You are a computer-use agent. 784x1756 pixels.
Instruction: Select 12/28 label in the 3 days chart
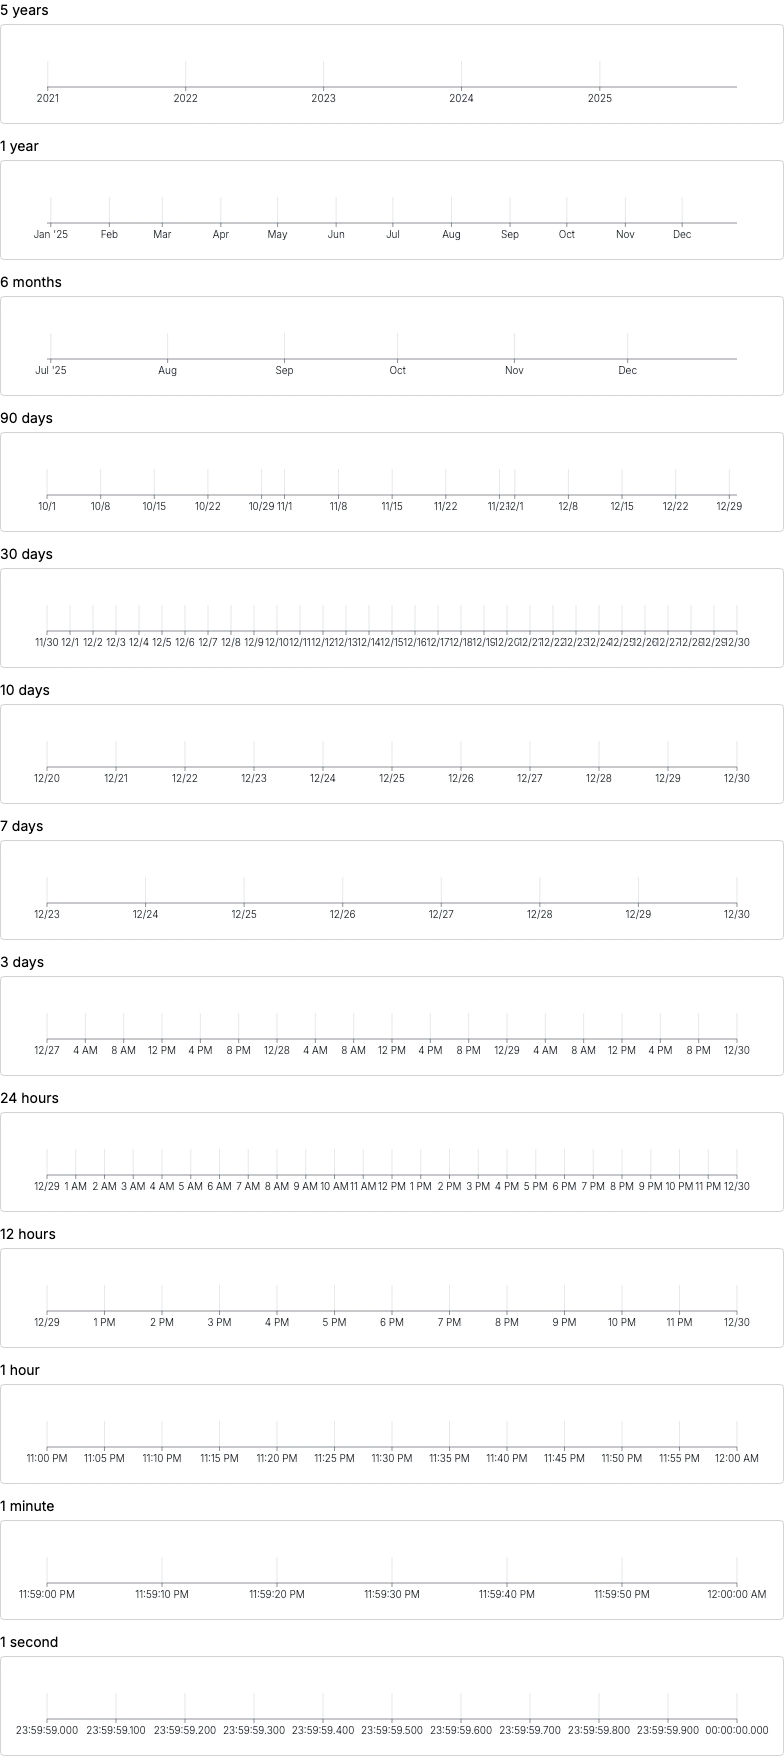(x=277, y=1050)
